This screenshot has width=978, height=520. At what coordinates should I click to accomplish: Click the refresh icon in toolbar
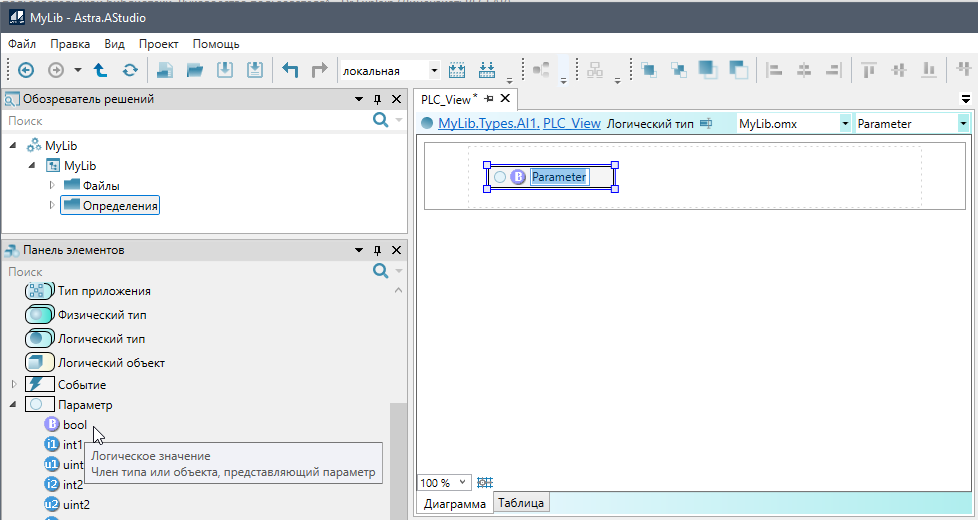(130, 70)
